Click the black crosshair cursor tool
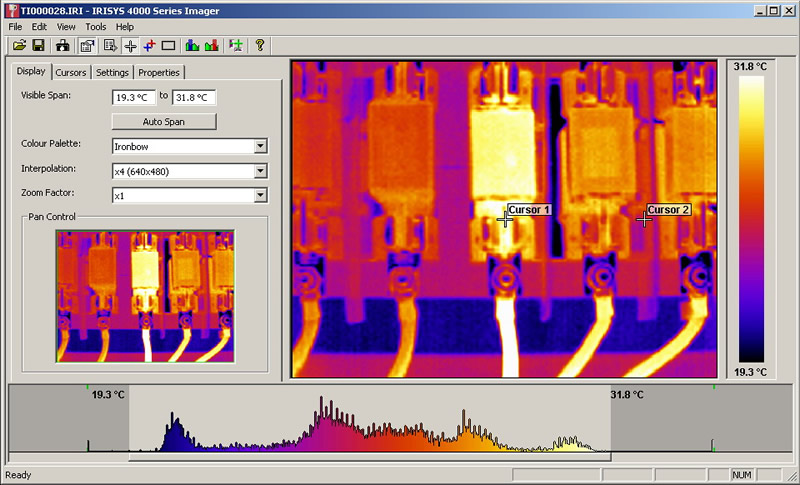Image resolution: width=800 pixels, height=485 pixels. [130, 45]
